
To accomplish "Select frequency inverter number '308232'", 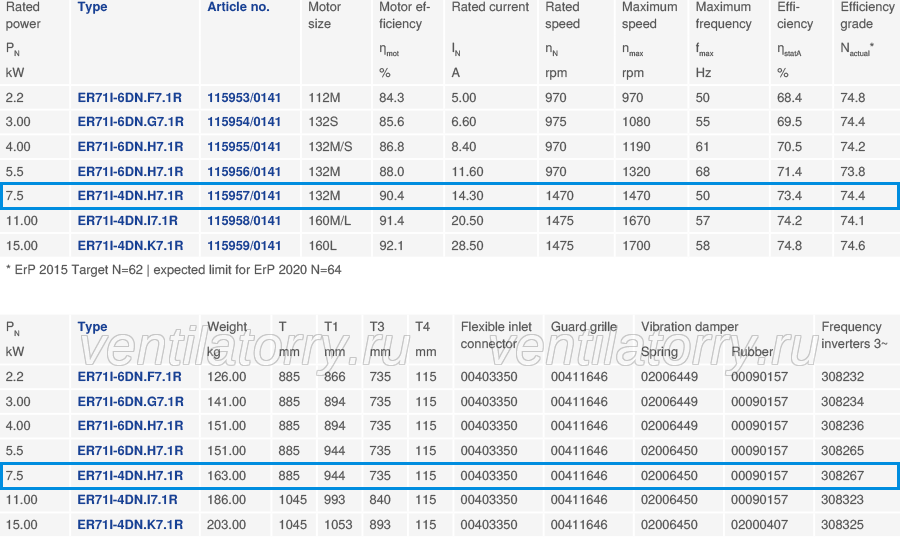I will (x=843, y=377).
